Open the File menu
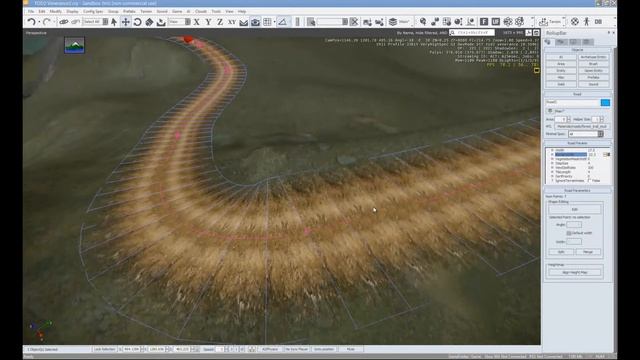The image size is (640, 360). [x=31, y=11]
